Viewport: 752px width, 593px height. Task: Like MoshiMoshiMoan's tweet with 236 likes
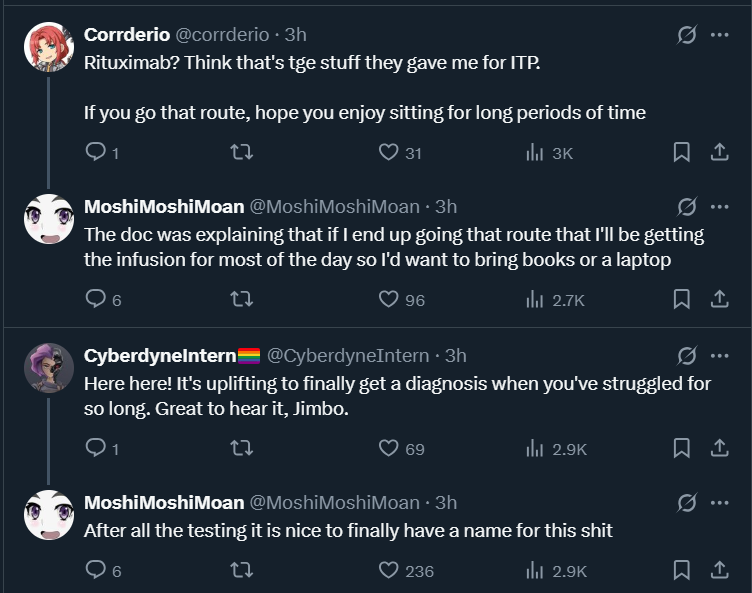point(389,571)
